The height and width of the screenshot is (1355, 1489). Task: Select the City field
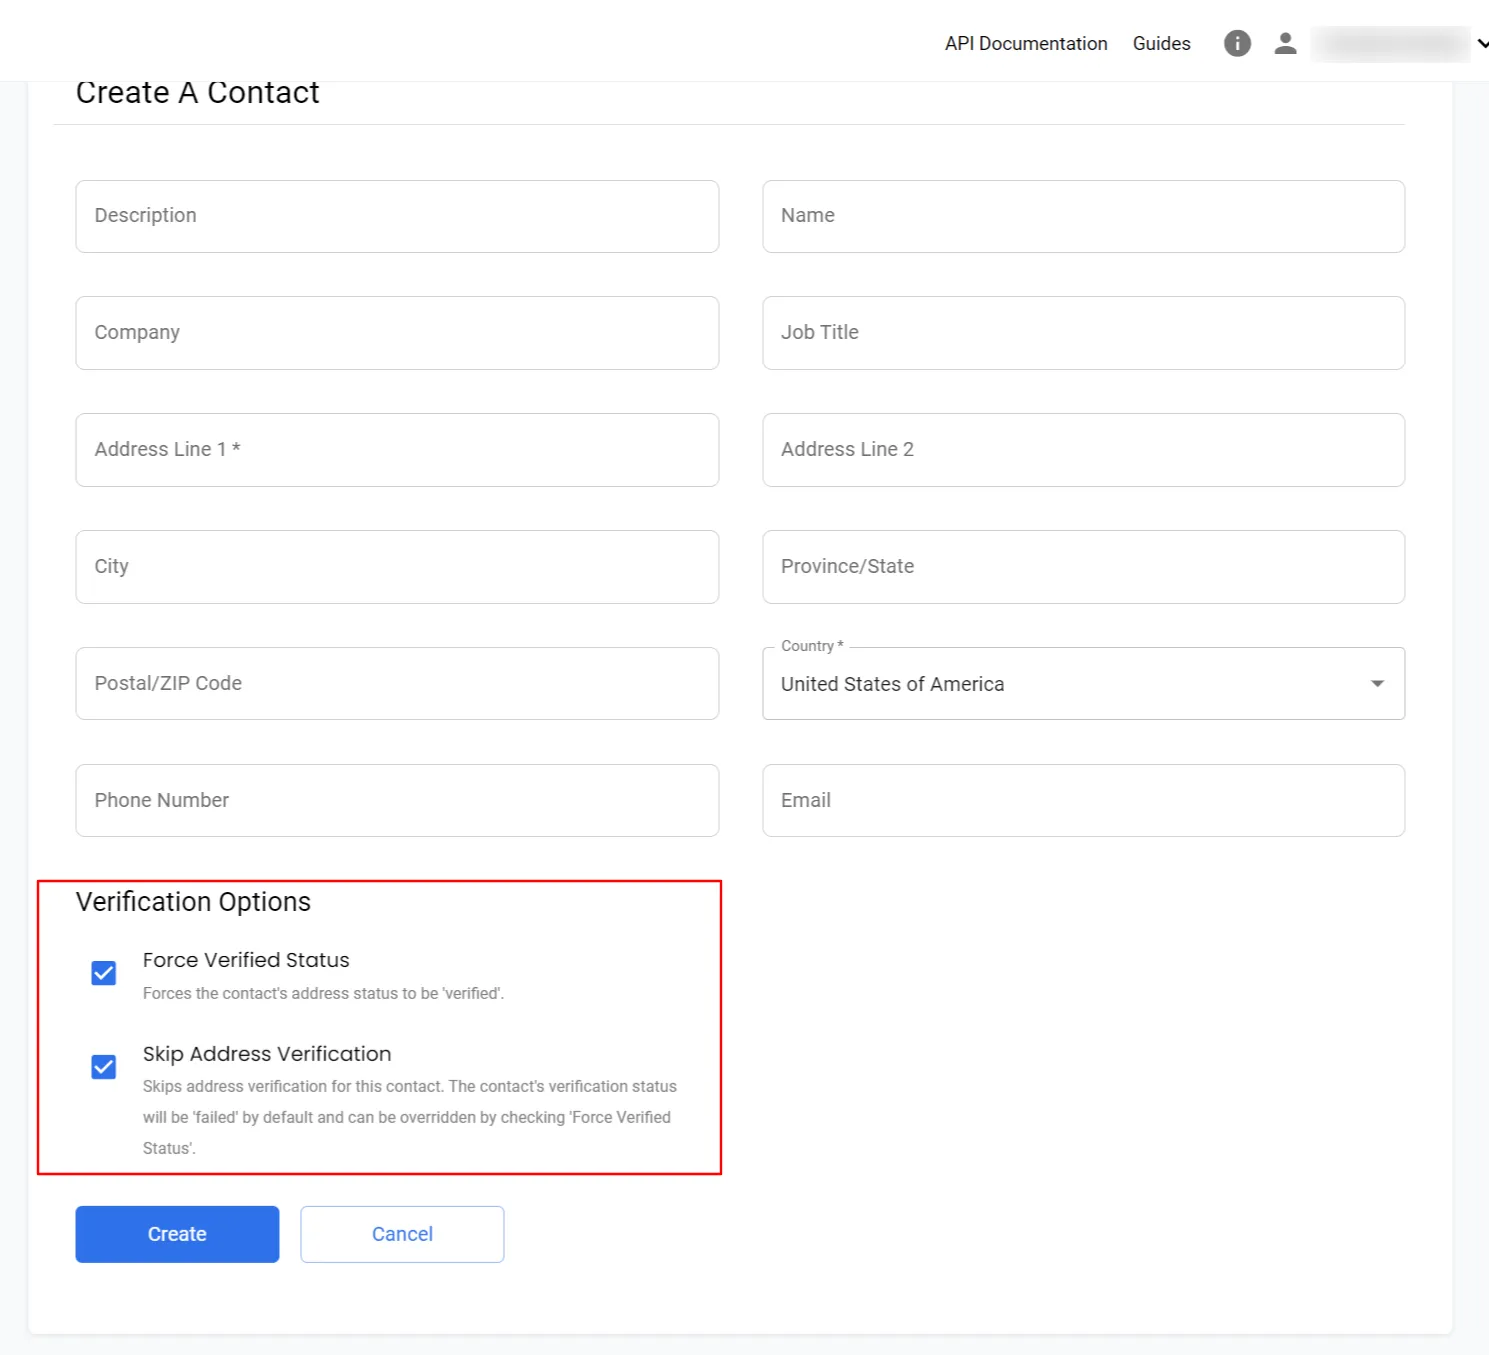pos(397,566)
